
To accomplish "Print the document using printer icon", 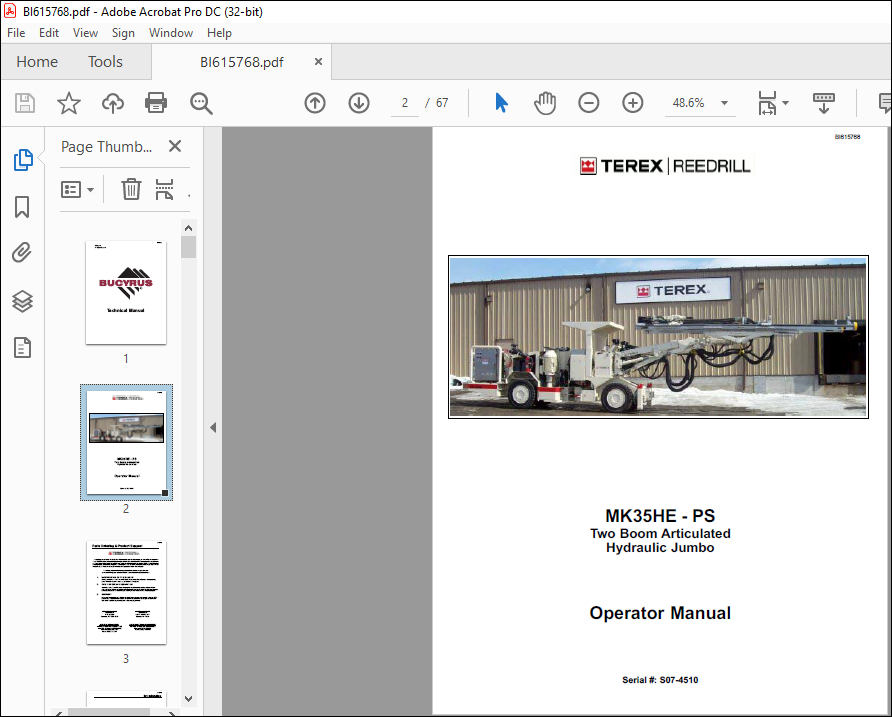I will pyautogui.click(x=156, y=104).
